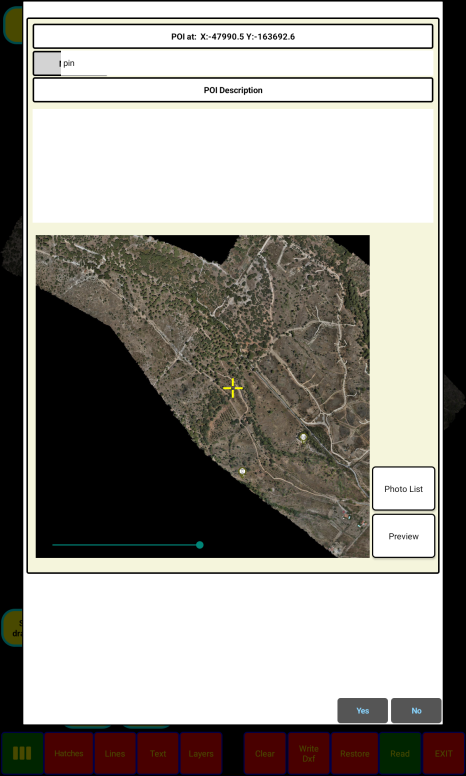Click the yellow crosshair marker on map
466x776 pixels.
click(233, 388)
